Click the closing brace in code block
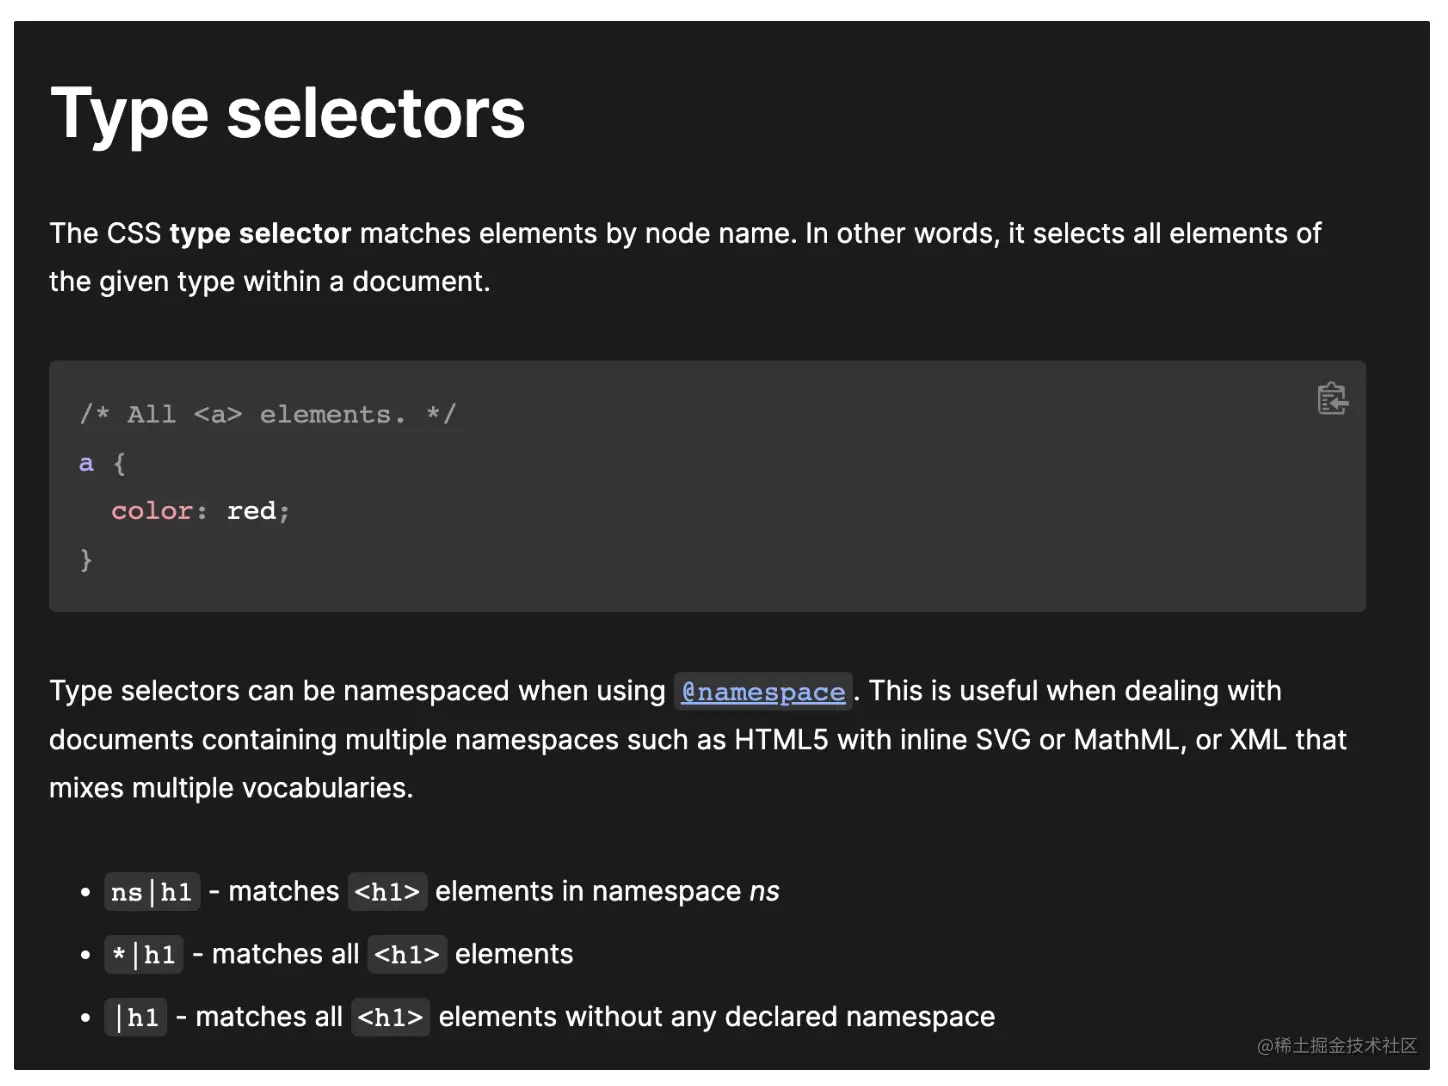Image resolution: width=1448 pixels, height=1086 pixels. [x=86, y=559]
